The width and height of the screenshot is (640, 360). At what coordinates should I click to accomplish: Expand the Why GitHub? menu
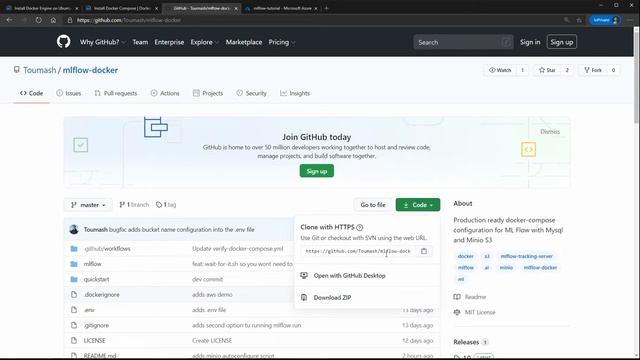tap(102, 42)
